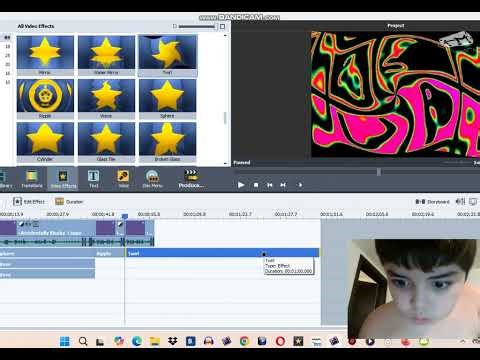
Task: Select the Twirl effect thumbnail
Action: point(168,56)
